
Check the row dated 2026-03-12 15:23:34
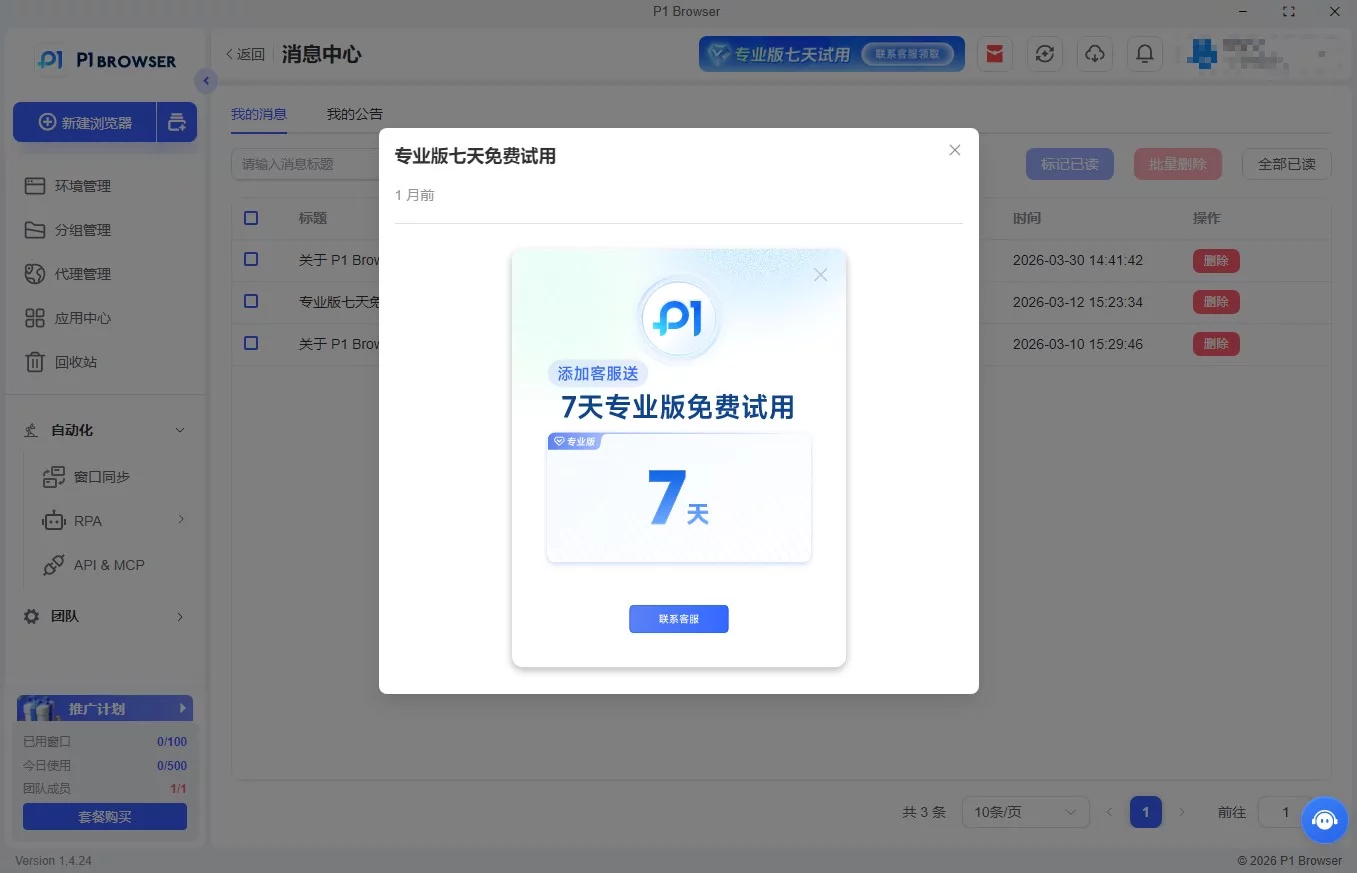click(251, 302)
